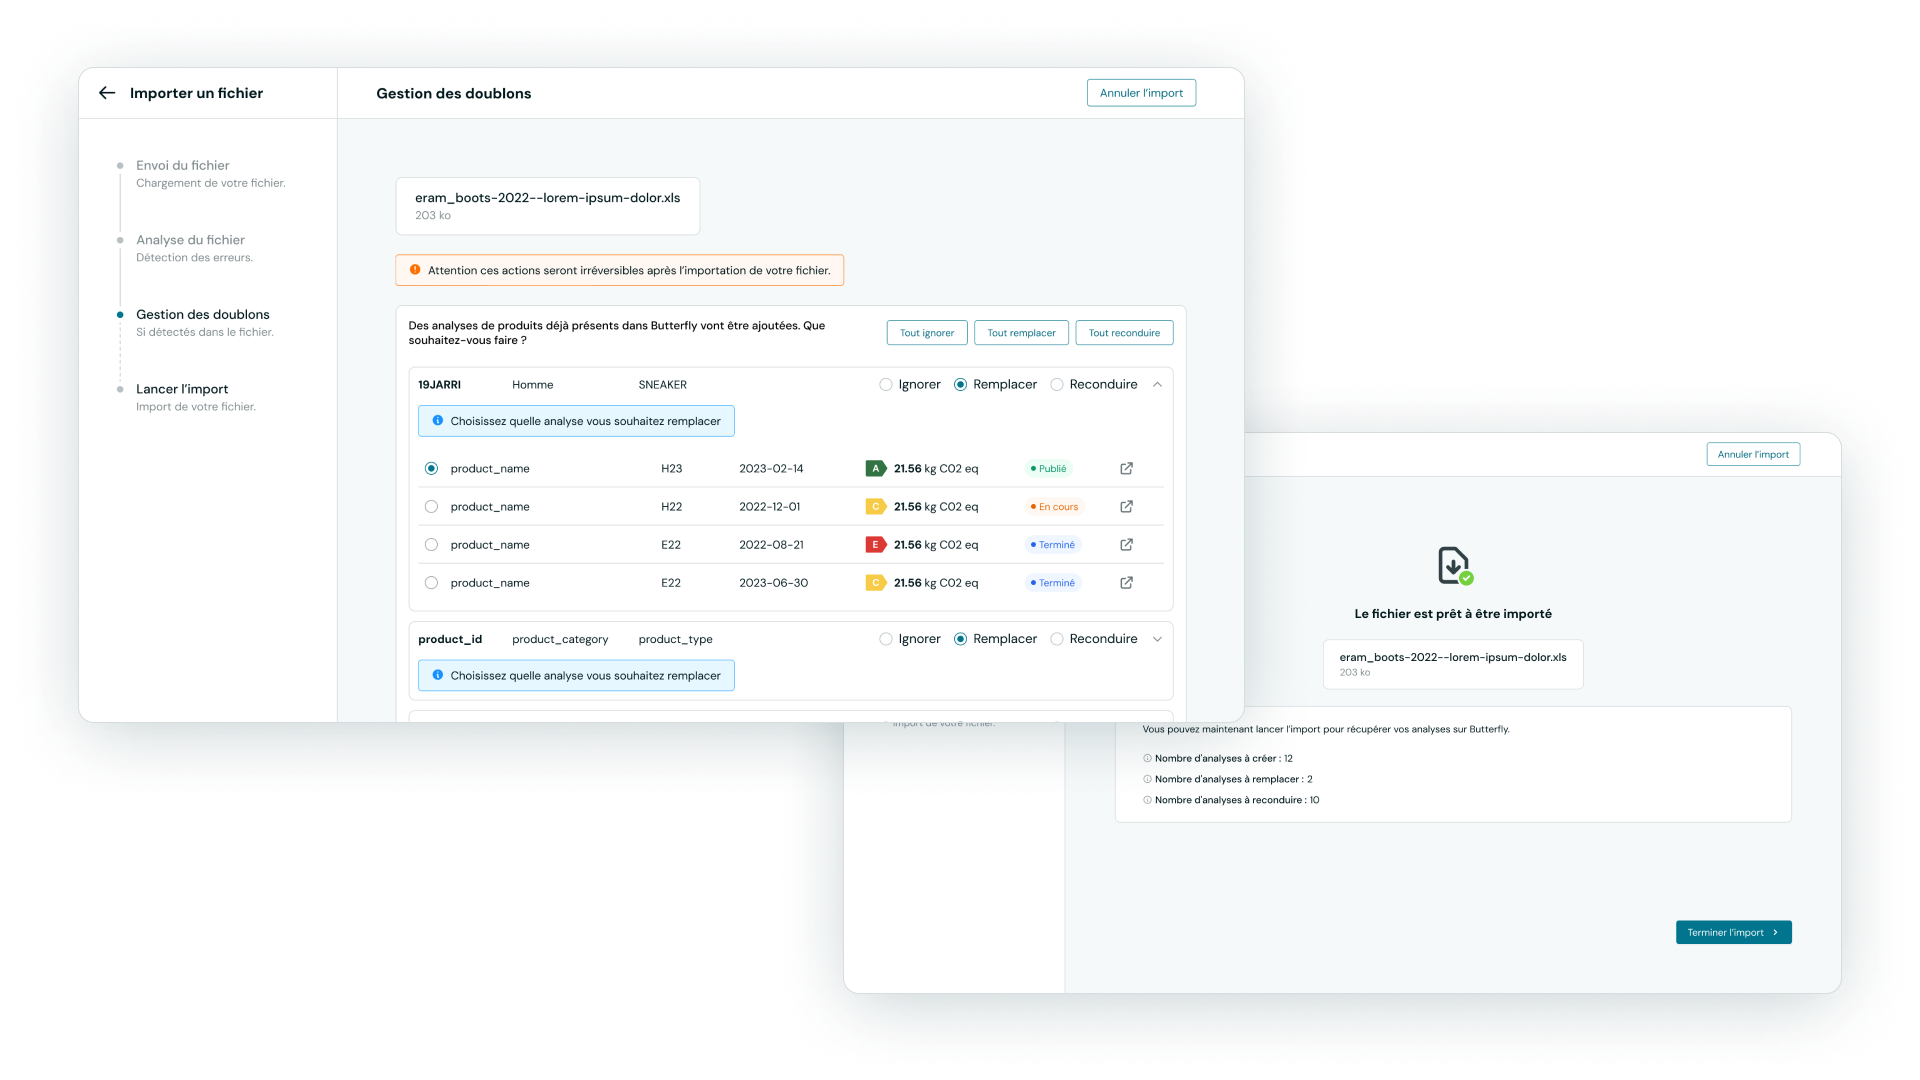
Task: Select Ignorer for the product_id row
Action: coord(885,639)
